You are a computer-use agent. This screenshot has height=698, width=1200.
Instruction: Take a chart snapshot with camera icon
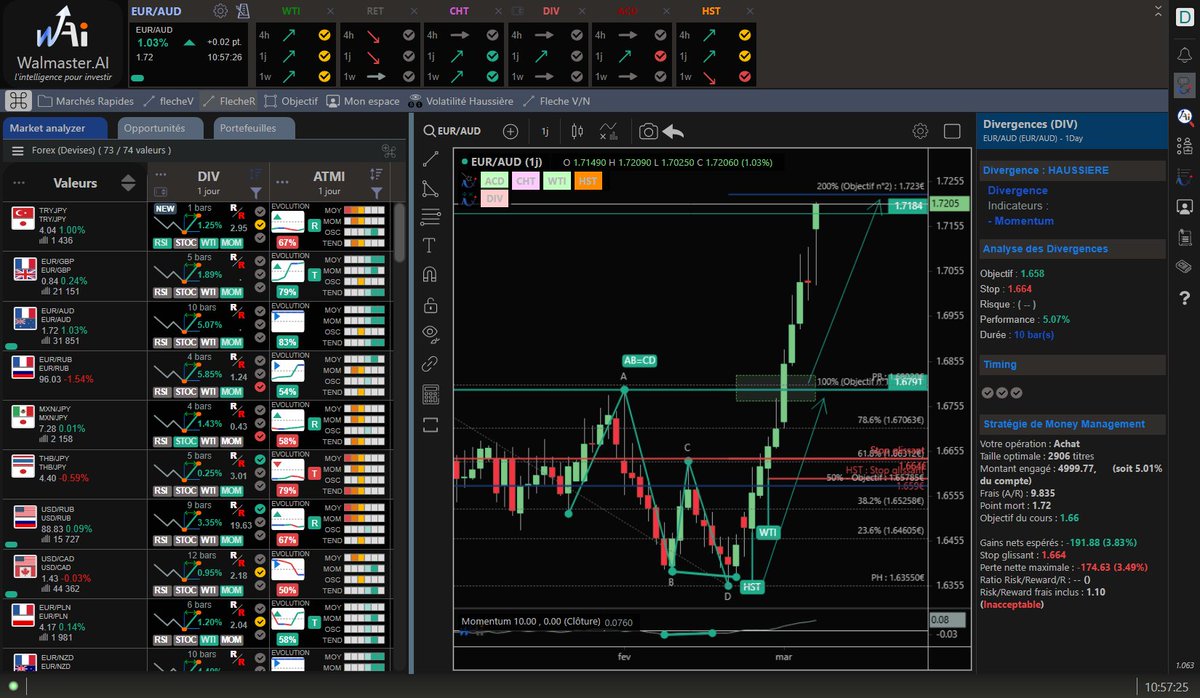tap(648, 131)
